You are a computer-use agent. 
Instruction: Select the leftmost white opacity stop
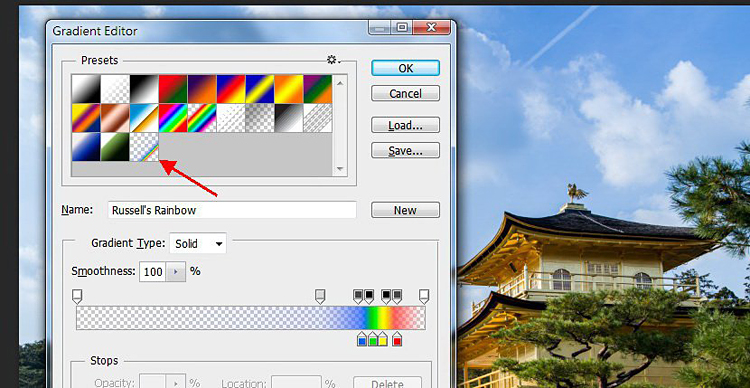pyautogui.click(x=77, y=297)
